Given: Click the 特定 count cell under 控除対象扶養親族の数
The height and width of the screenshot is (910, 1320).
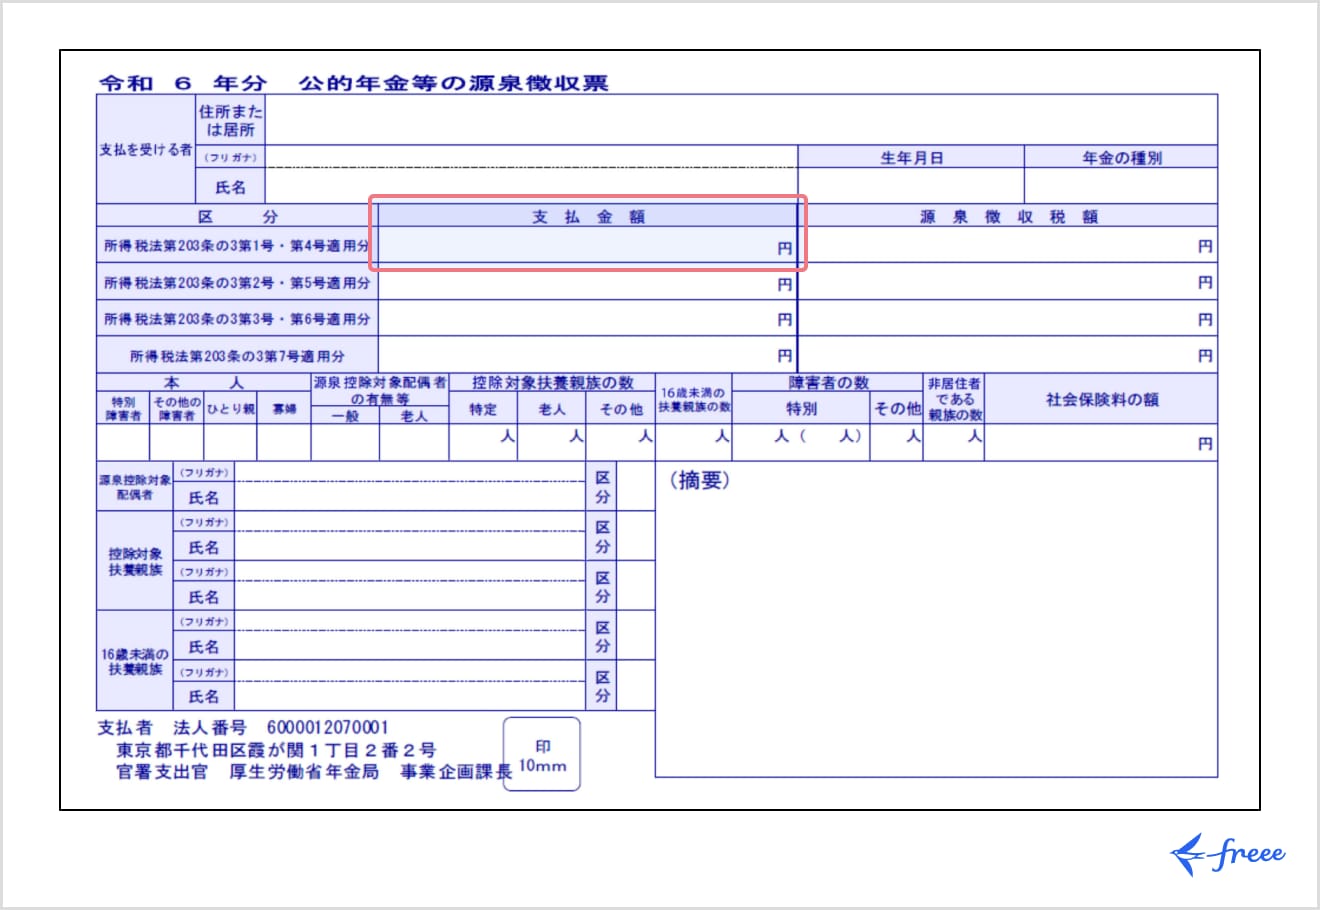Looking at the screenshot, I should click(x=483, y=442).
